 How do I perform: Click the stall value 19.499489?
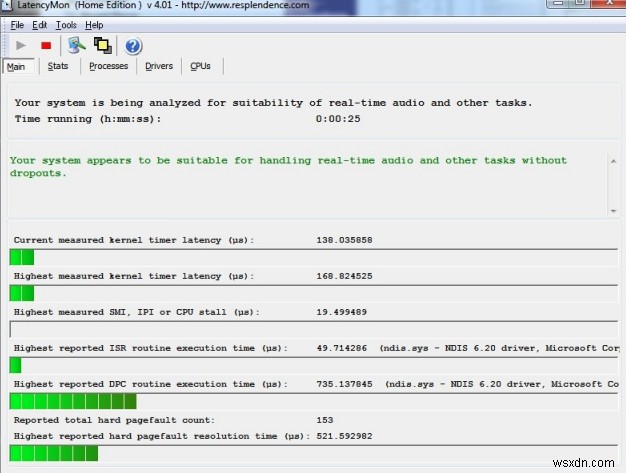click(x=341, y=312)
